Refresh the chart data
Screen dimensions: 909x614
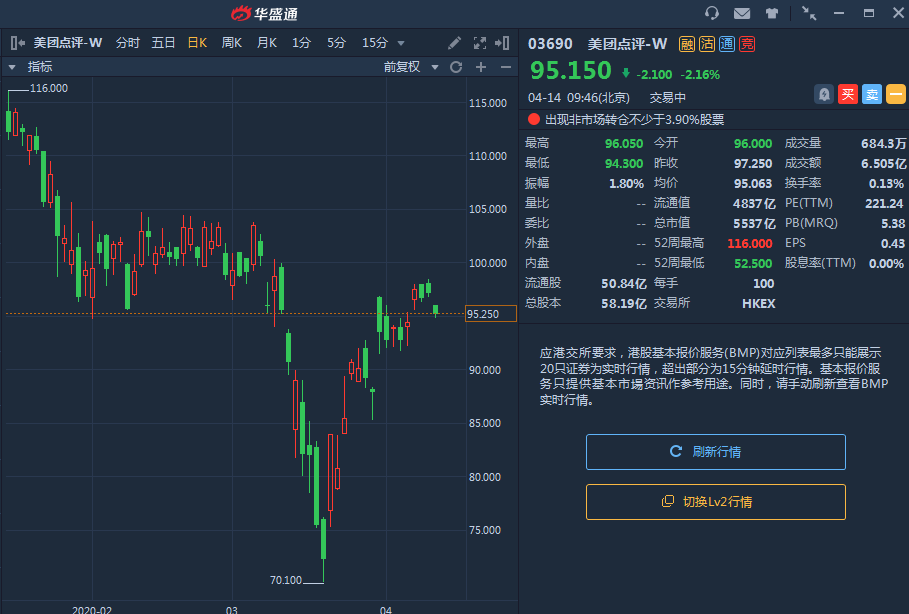[x=456, y=67]
